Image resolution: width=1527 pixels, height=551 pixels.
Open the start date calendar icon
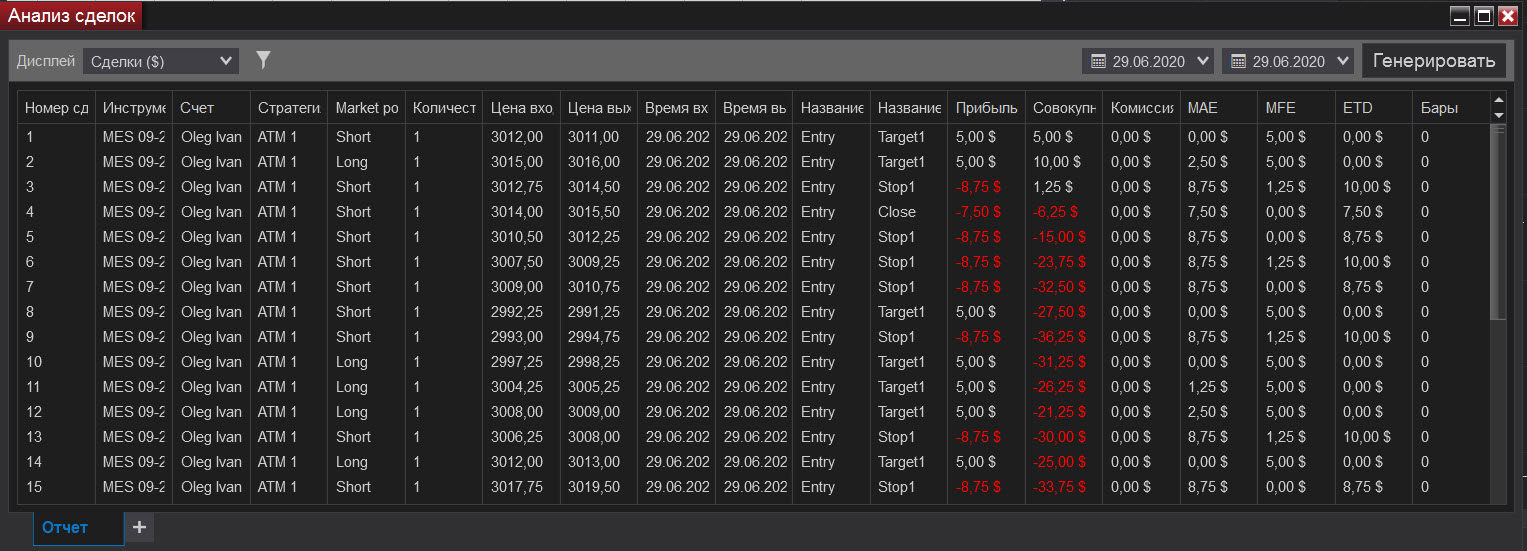[1098, 61]
